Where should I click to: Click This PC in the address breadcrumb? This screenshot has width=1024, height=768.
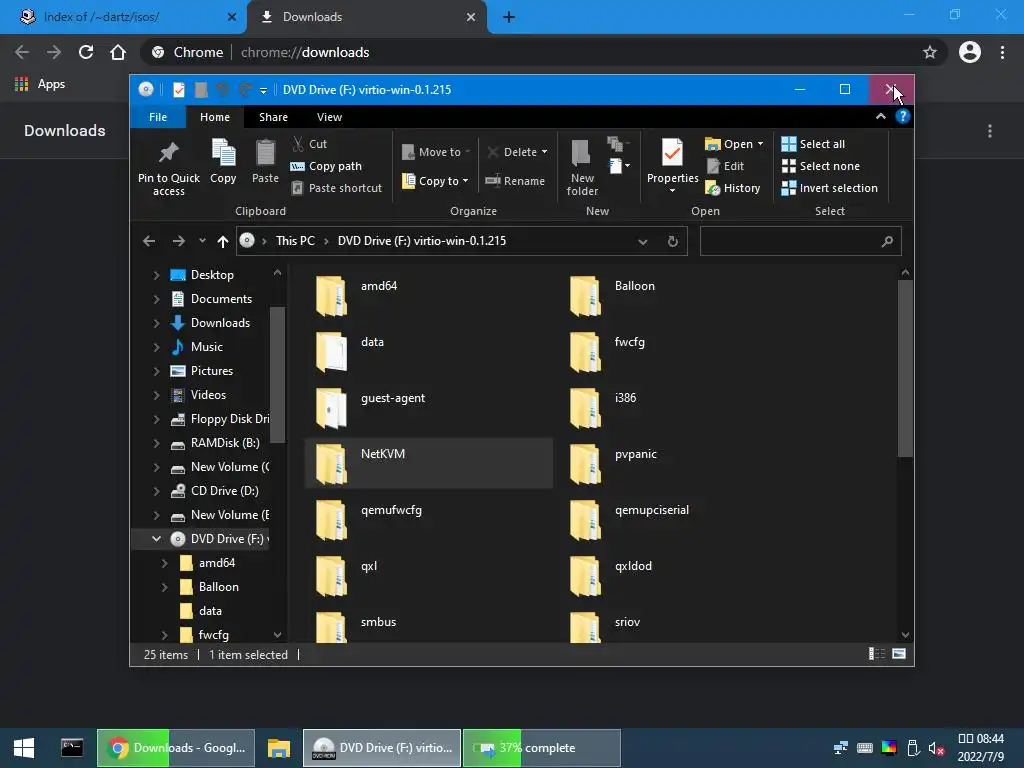(x=295, y=241)
